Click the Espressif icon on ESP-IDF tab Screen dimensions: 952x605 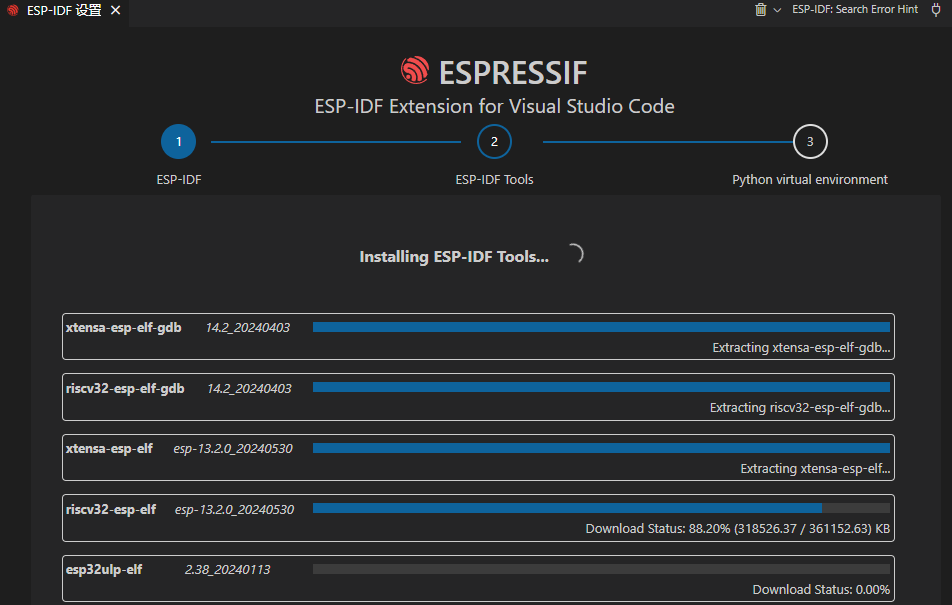(13, 10)
